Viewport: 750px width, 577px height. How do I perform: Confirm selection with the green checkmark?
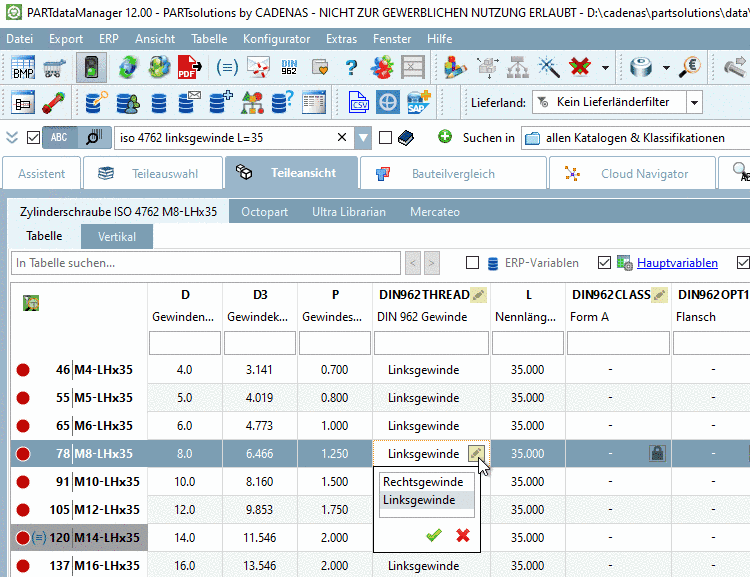(x=433, y=535)
